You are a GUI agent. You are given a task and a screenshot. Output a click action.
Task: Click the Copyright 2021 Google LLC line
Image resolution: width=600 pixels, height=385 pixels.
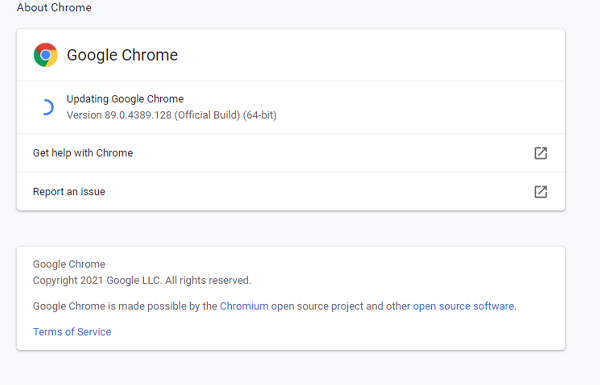coord(142,281)
